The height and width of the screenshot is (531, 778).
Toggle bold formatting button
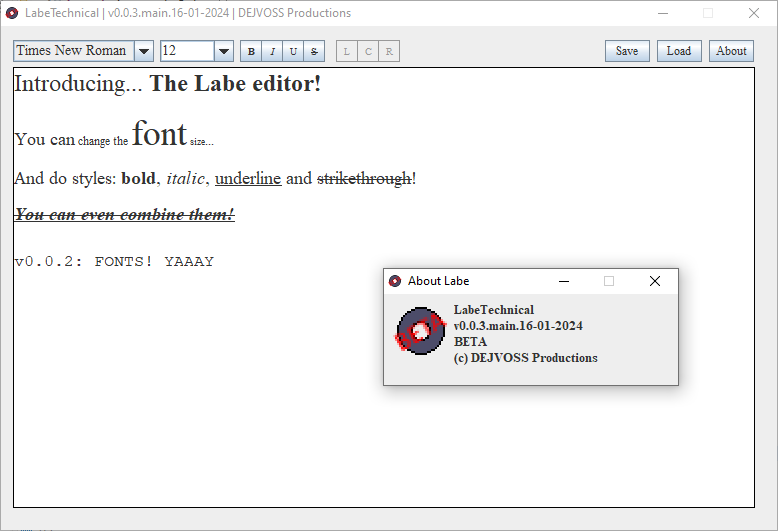(251, 51)
